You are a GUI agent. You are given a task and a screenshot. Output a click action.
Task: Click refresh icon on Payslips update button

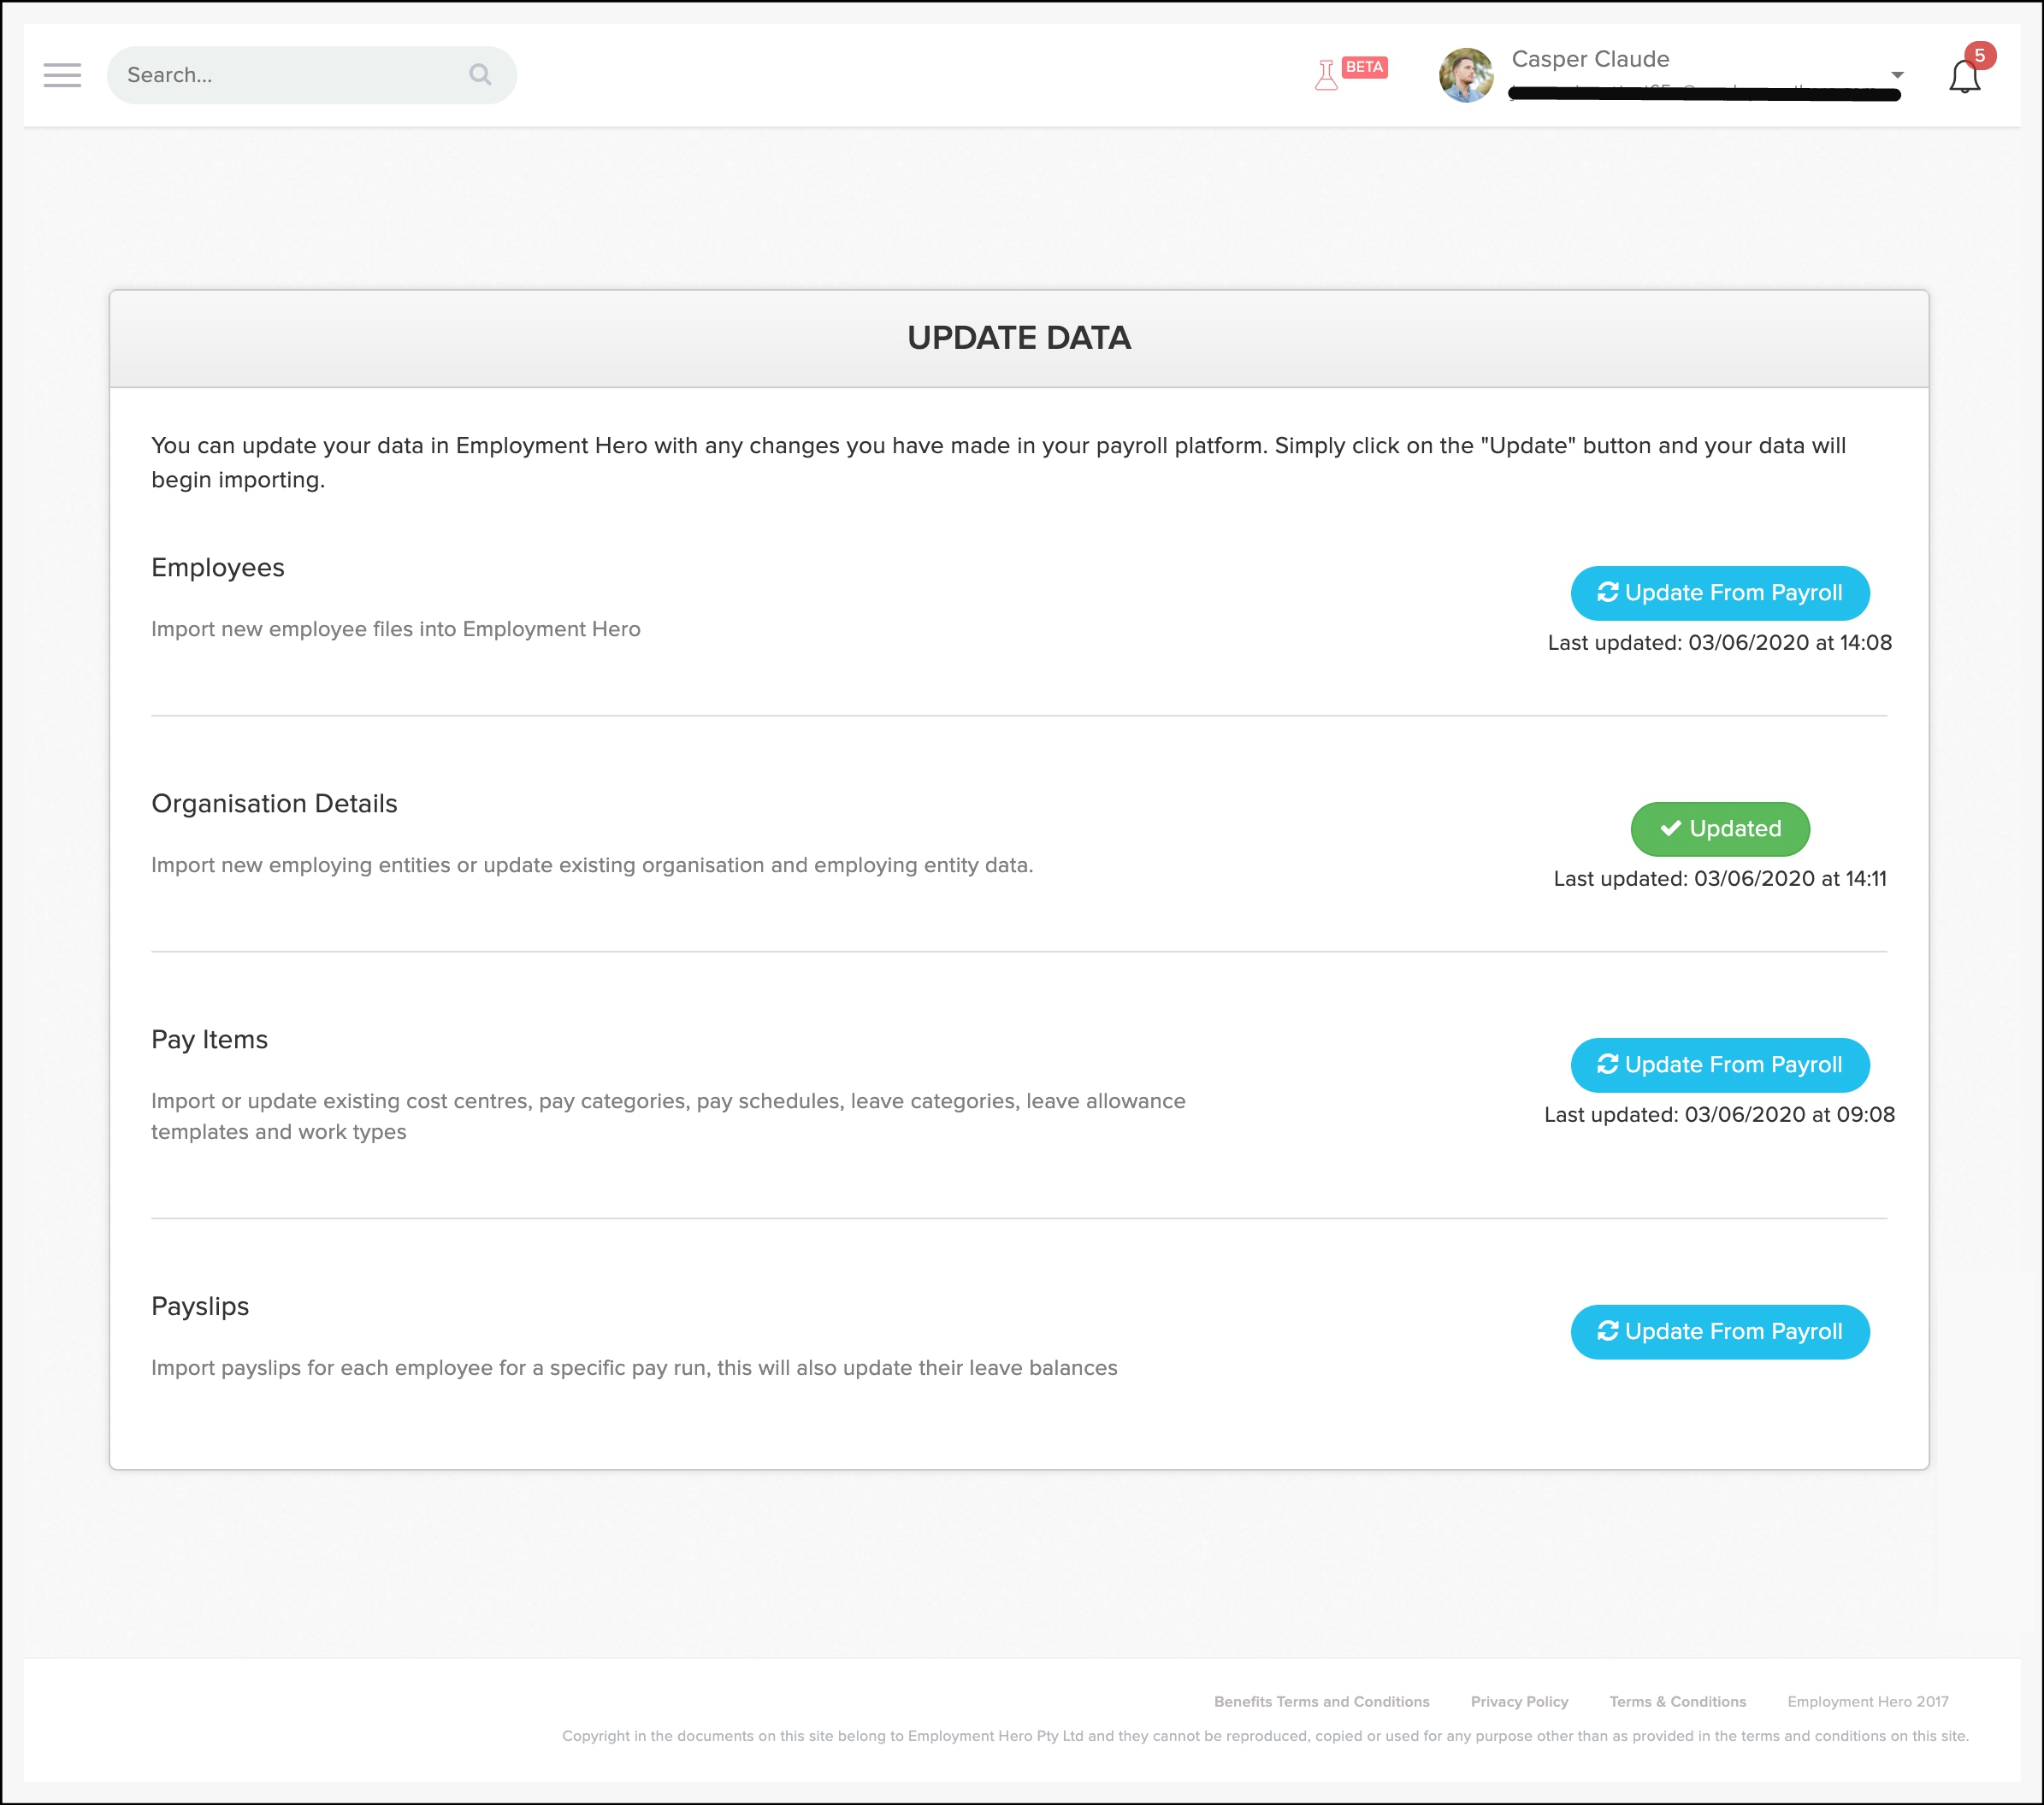coord(1607,1331)
